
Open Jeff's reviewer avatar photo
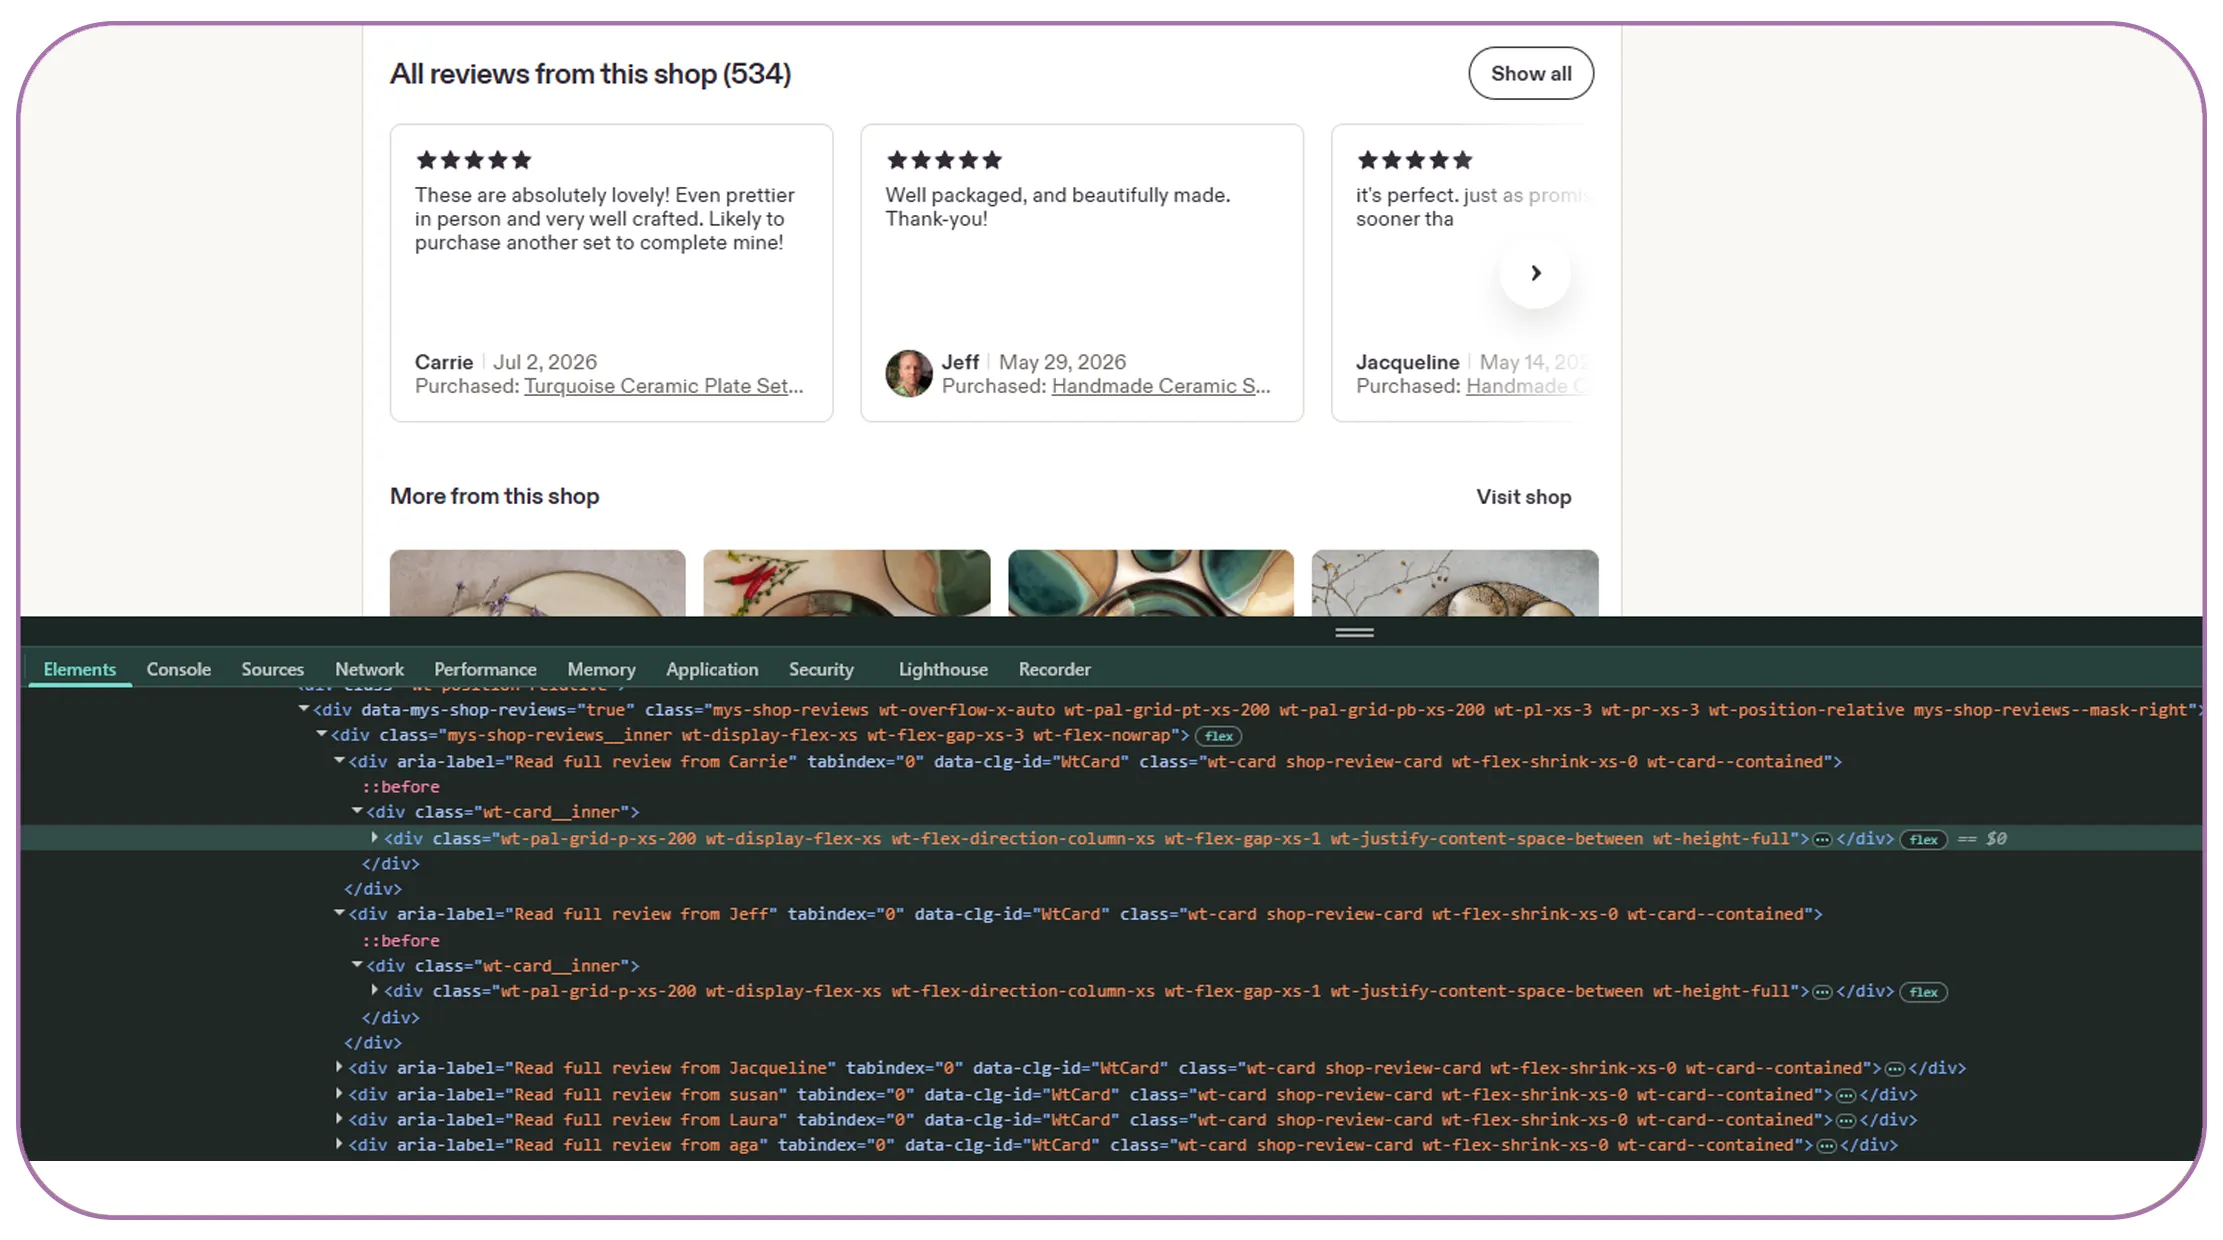(908, 374)
